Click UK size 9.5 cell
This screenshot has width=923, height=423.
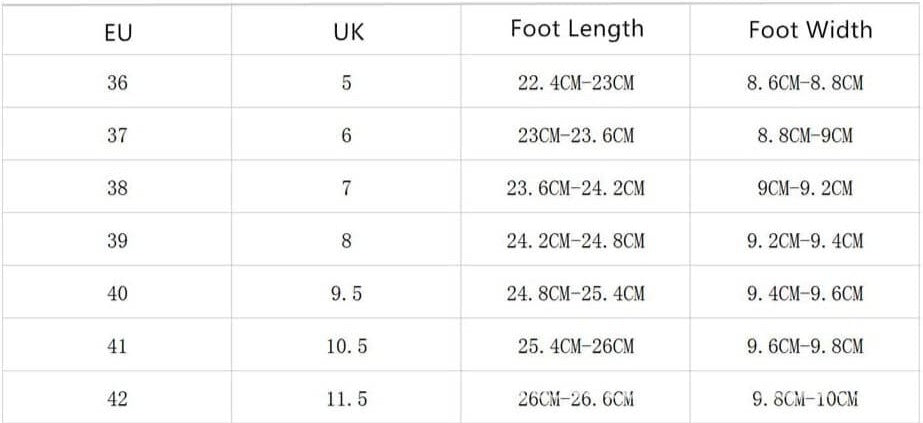coord(347,294)
